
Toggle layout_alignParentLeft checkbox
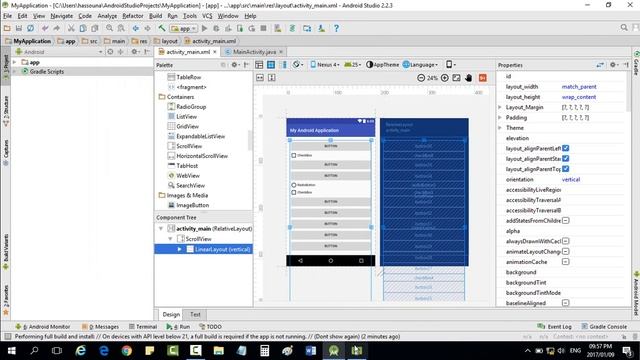[566, 148]
